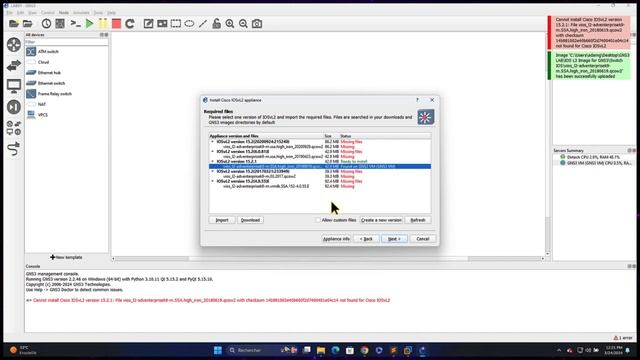
Task: Open the Tools menu
Action: coord(98,13)
